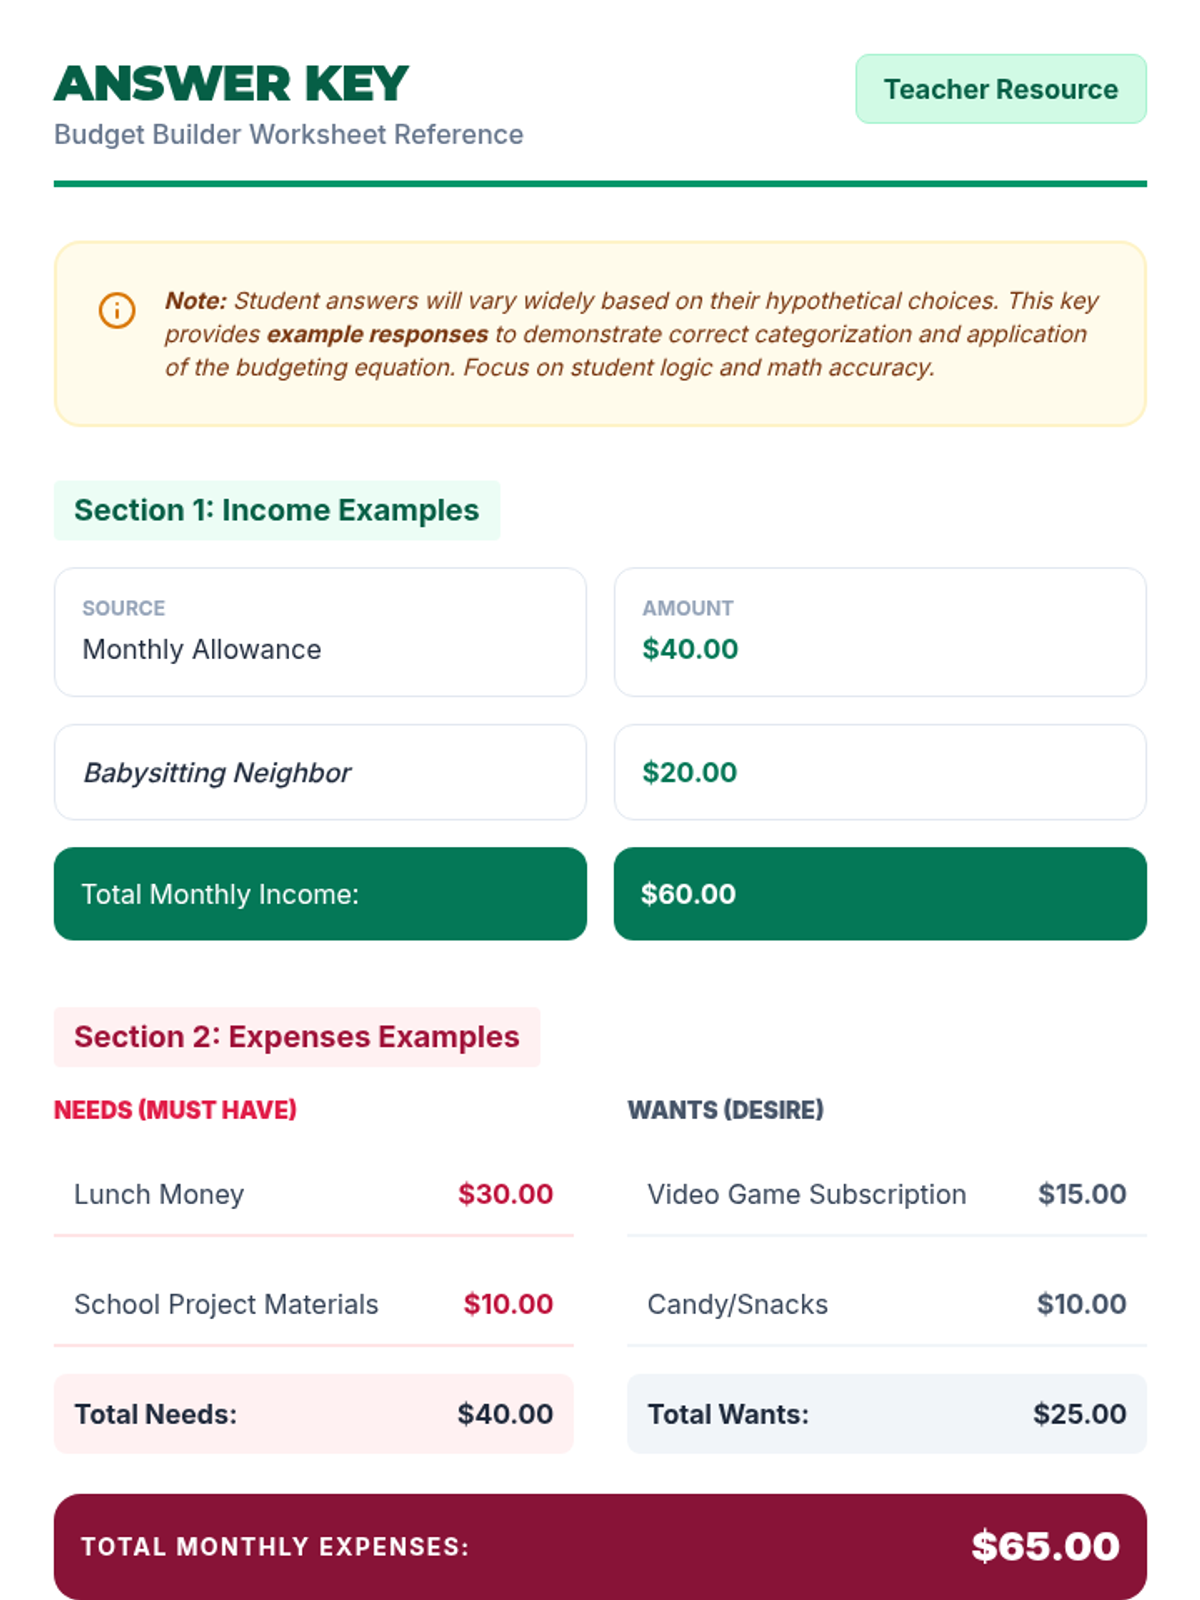Click the Total Needs summary row
This screenshot has width=1200, height=1600.
click(x=313, y=1414)
